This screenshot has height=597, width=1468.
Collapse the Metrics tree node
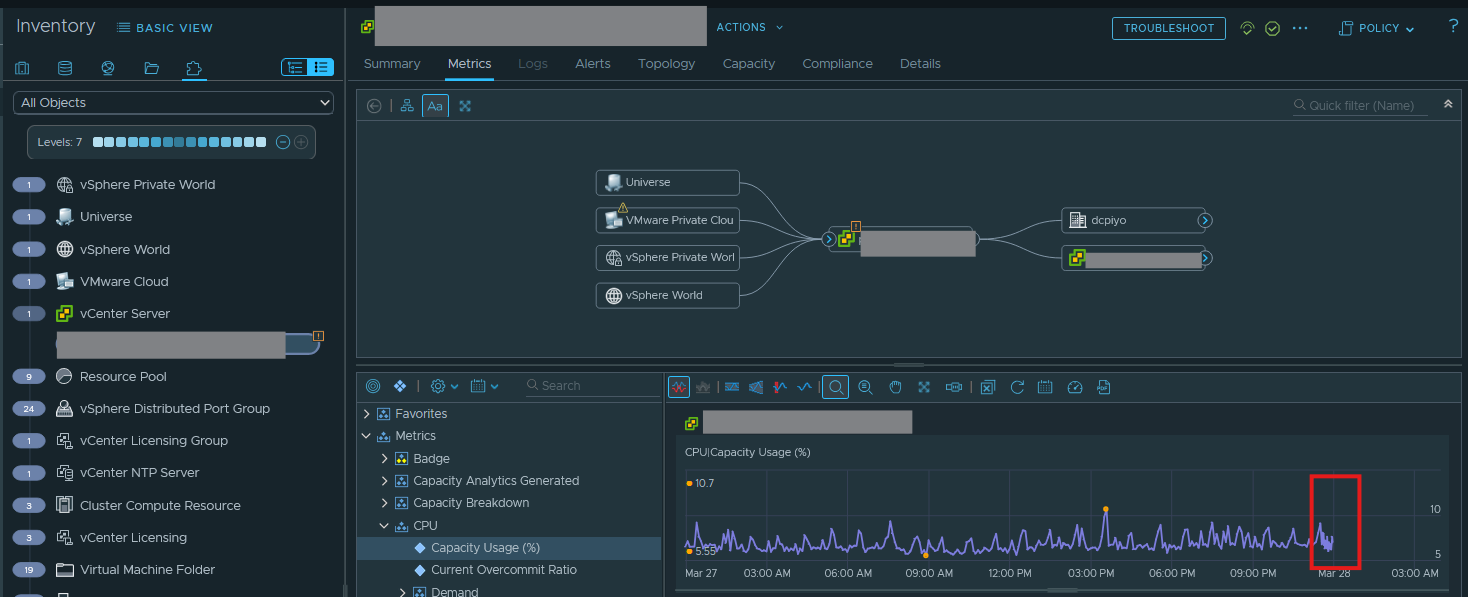point(367,436)
